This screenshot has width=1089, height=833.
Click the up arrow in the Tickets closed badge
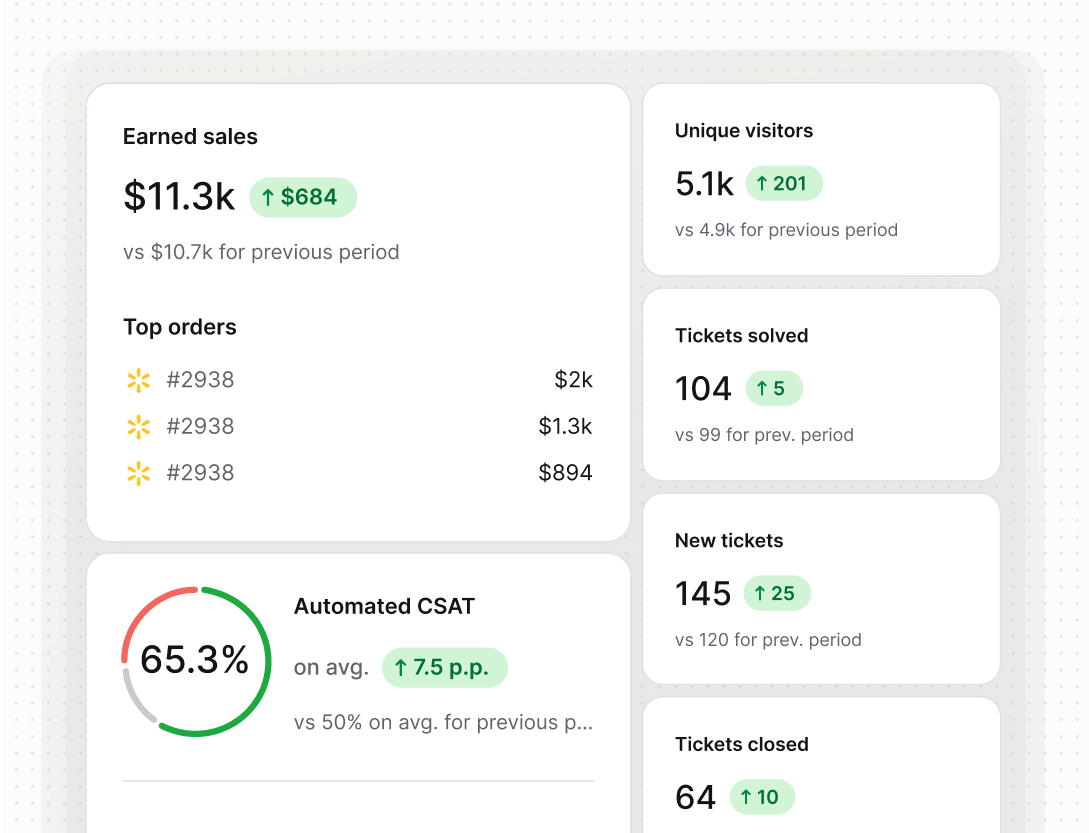[746, 797]
